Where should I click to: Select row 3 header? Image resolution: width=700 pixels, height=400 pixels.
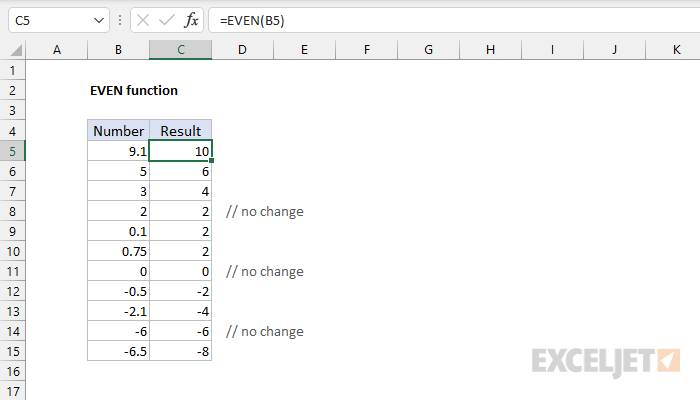click(x=12, y=110)
